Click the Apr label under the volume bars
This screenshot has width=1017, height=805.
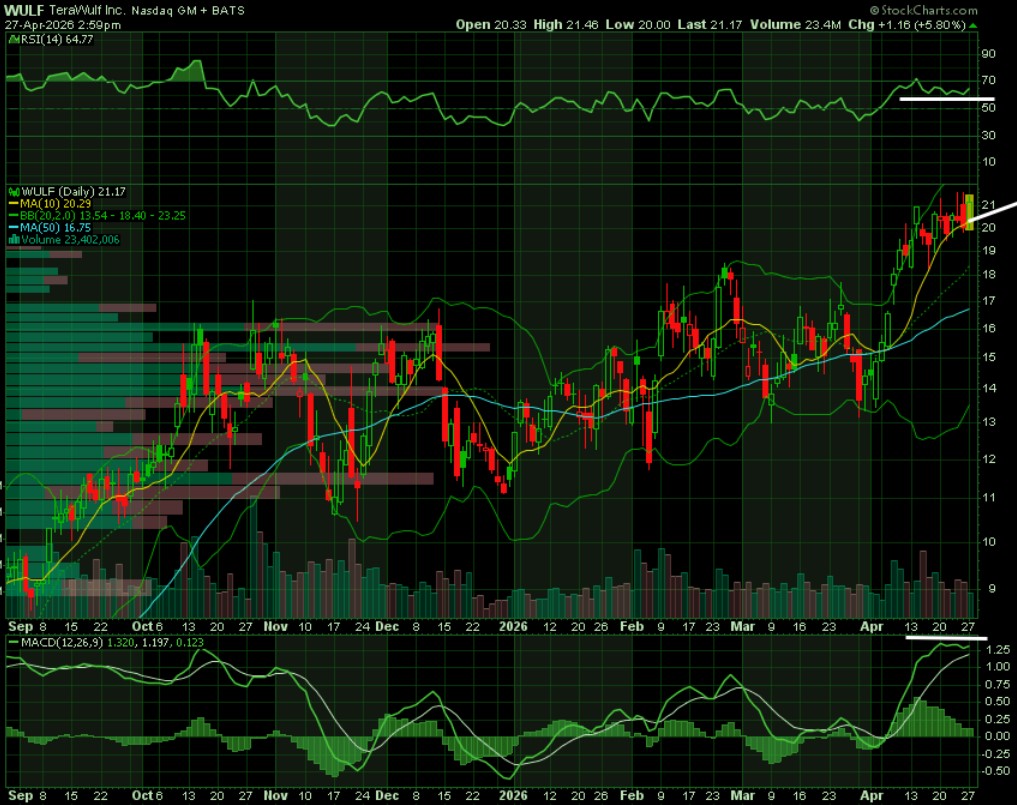(872, 627)
